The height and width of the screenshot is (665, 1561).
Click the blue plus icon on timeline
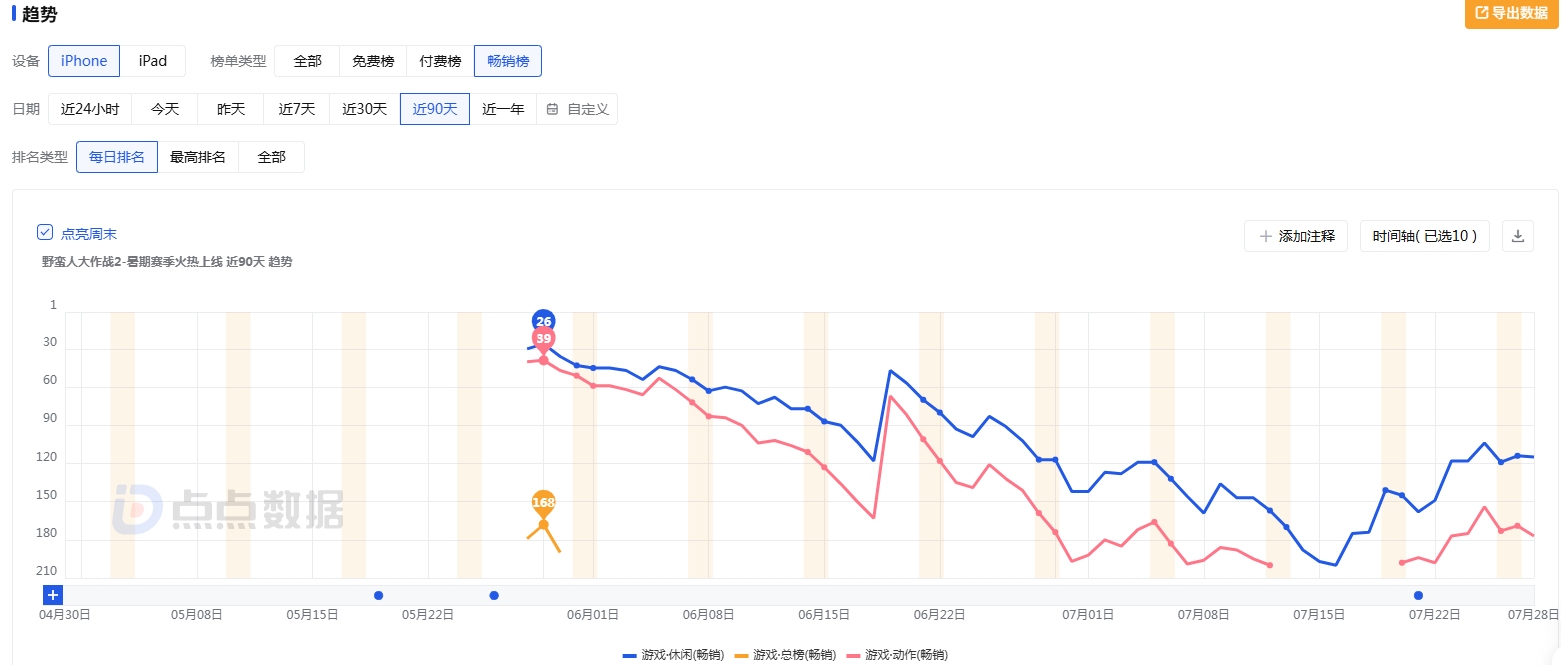pyautogui.click(x=53, y=595)
